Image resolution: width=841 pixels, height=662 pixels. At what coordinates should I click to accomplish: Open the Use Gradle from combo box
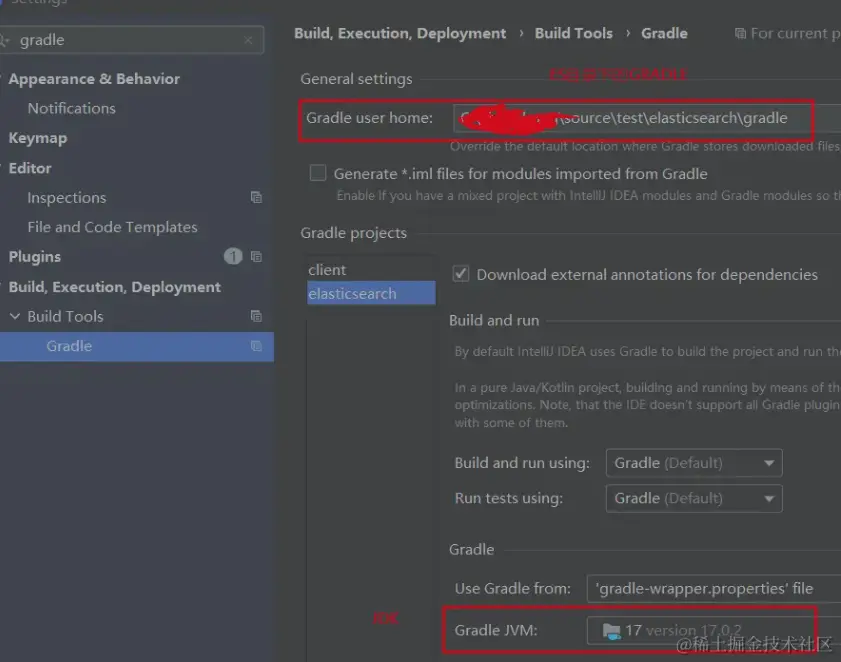714,589
